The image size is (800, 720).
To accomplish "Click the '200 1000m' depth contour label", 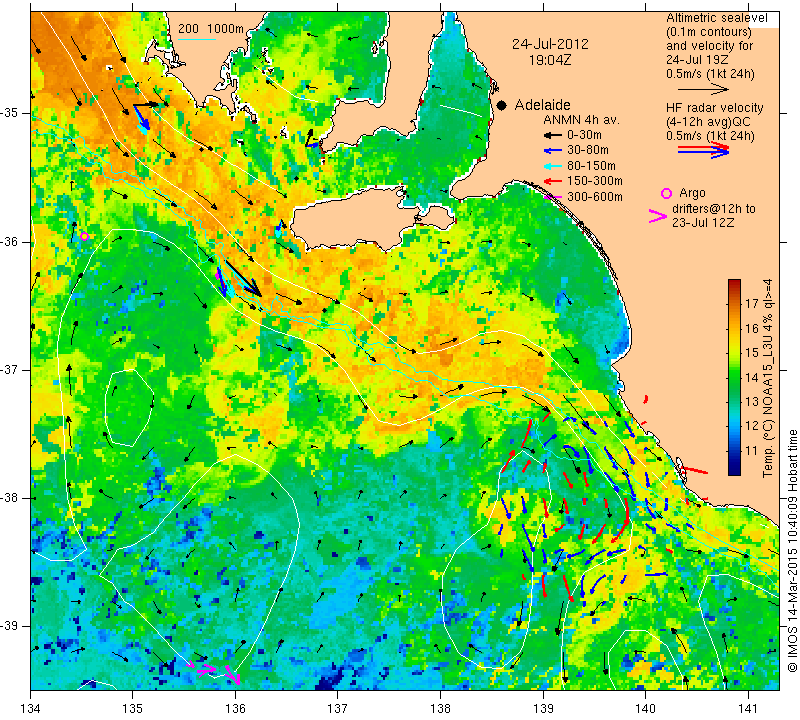I will tap(211, 29).
